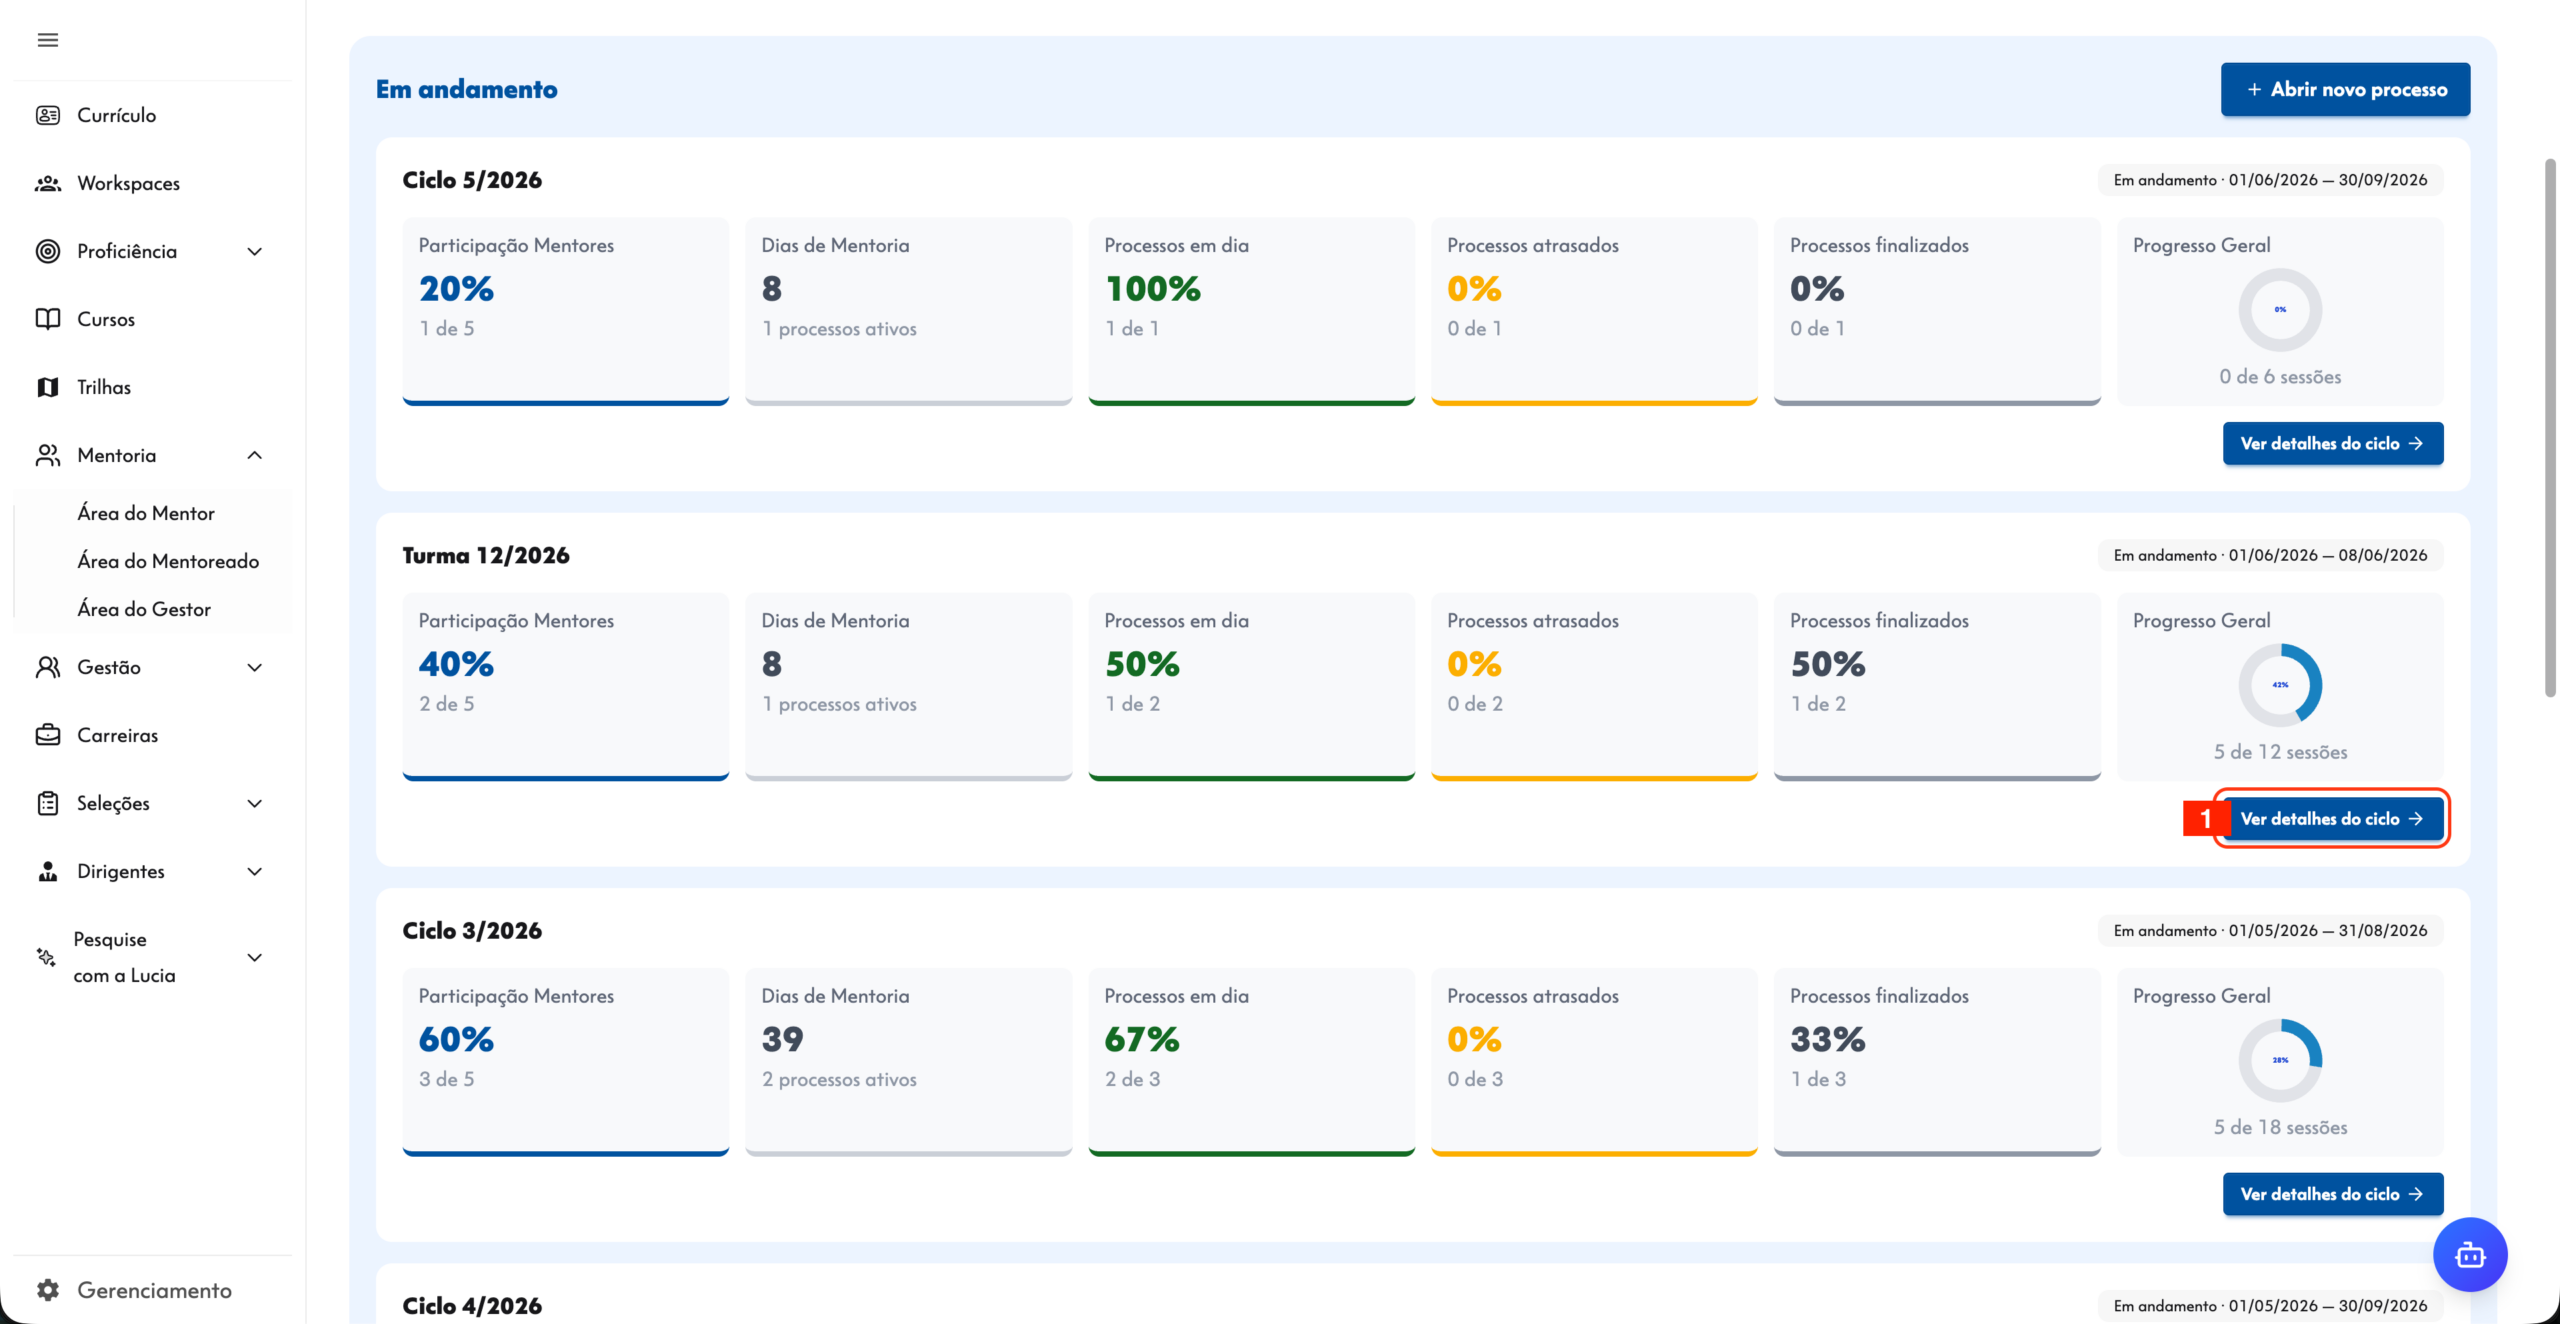Click the Gerenciamento gear icon
This screenshot has height=1324, width=2560.
(48, 1290)
